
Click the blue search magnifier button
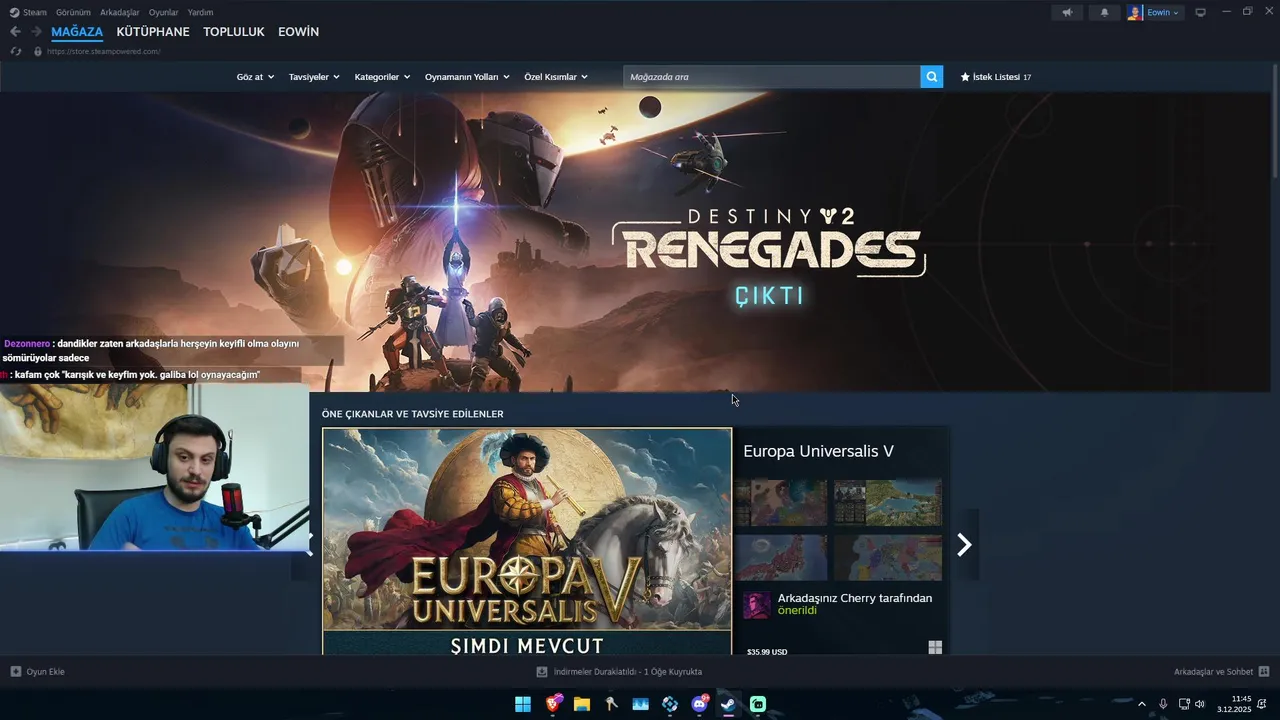tap(932, 77)
